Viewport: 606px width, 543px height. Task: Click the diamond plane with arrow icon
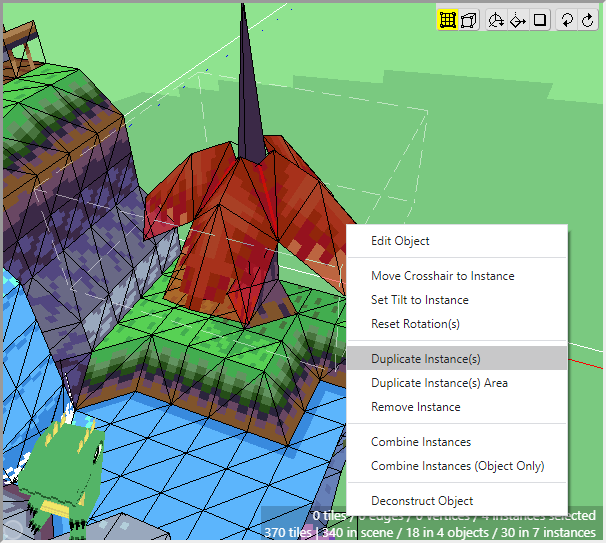[518, 20]
